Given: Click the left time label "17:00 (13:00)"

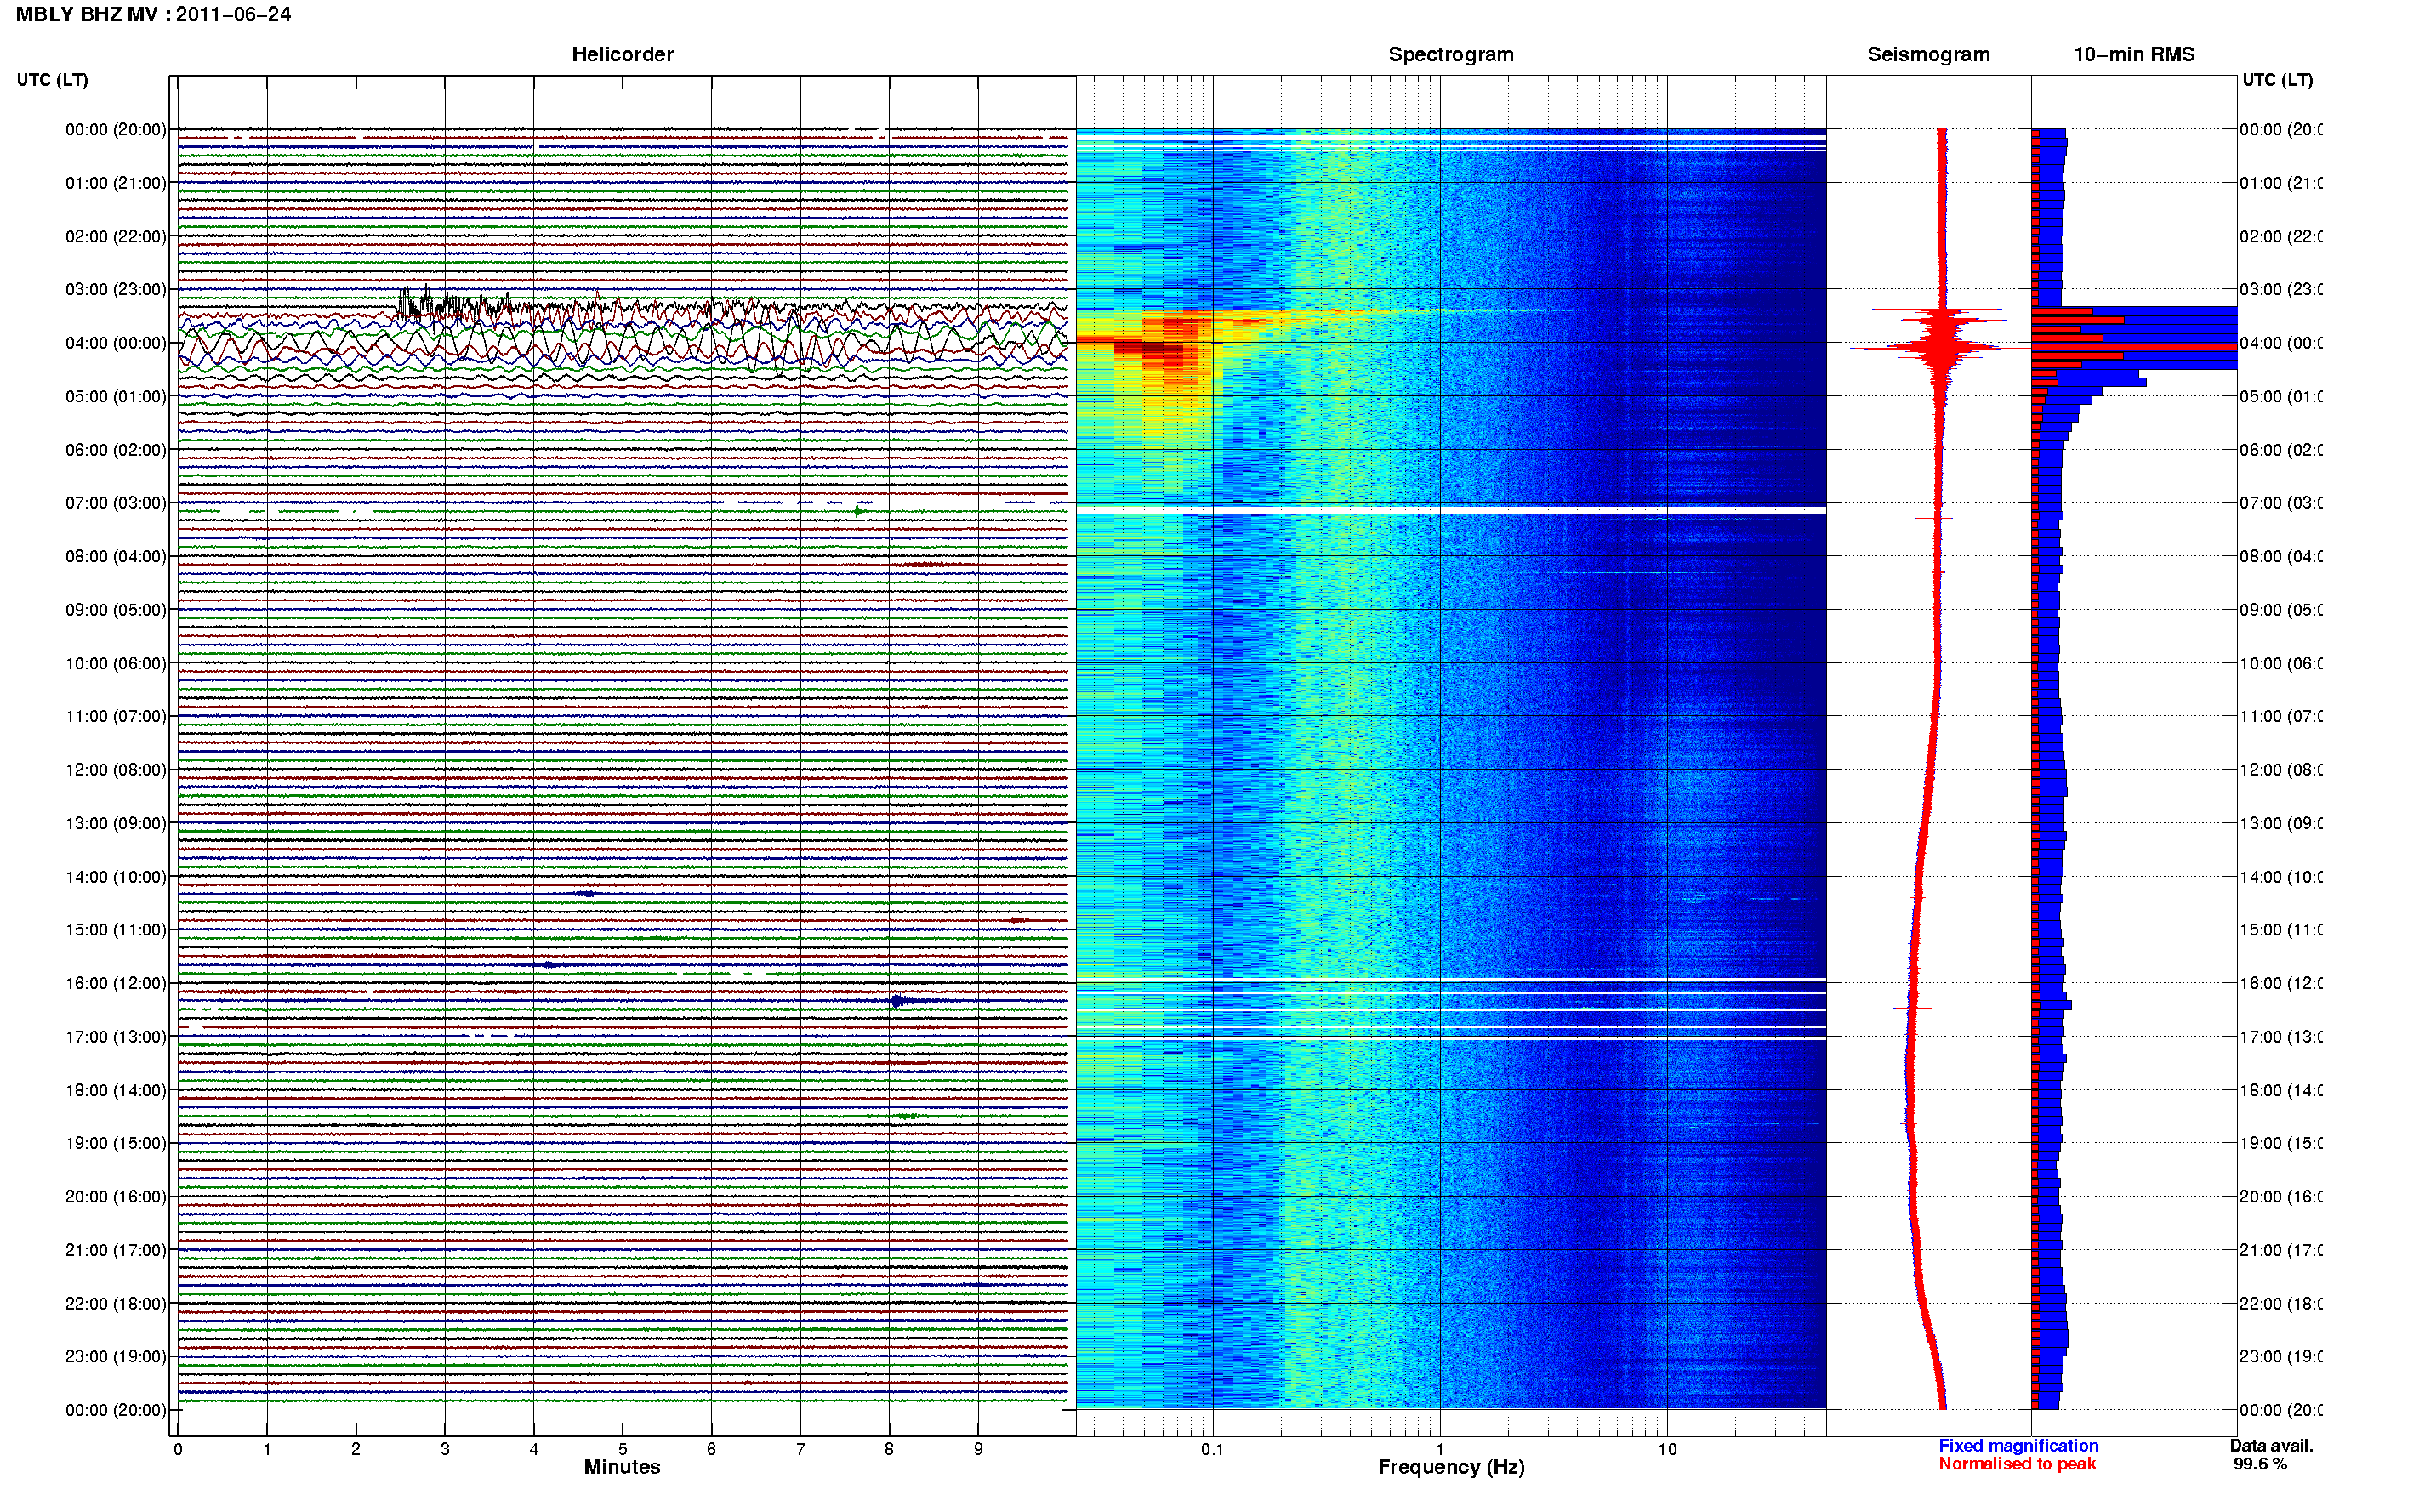Looking at the screenshot, I should click(116, 1037).
